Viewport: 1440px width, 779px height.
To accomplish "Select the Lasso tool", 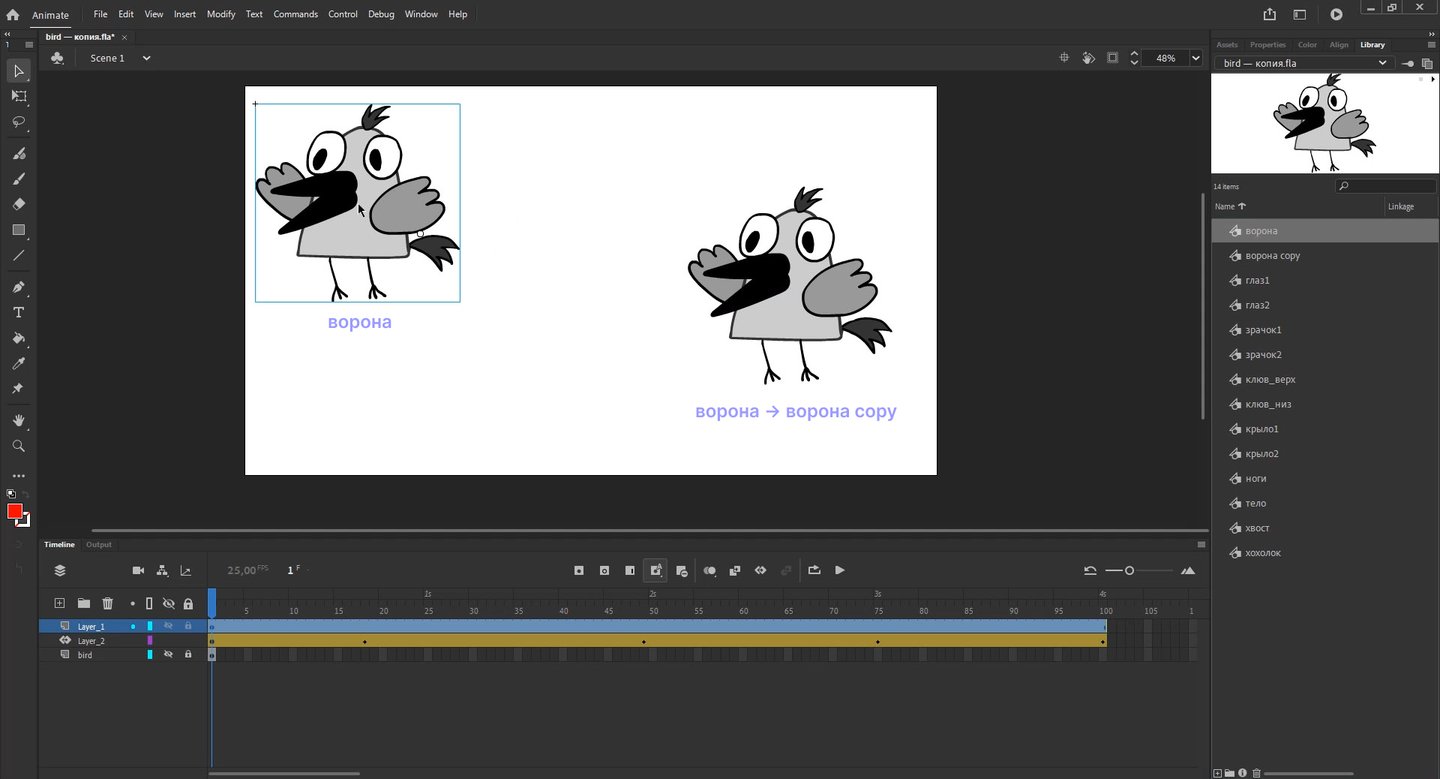I will (x=18, y=122).
